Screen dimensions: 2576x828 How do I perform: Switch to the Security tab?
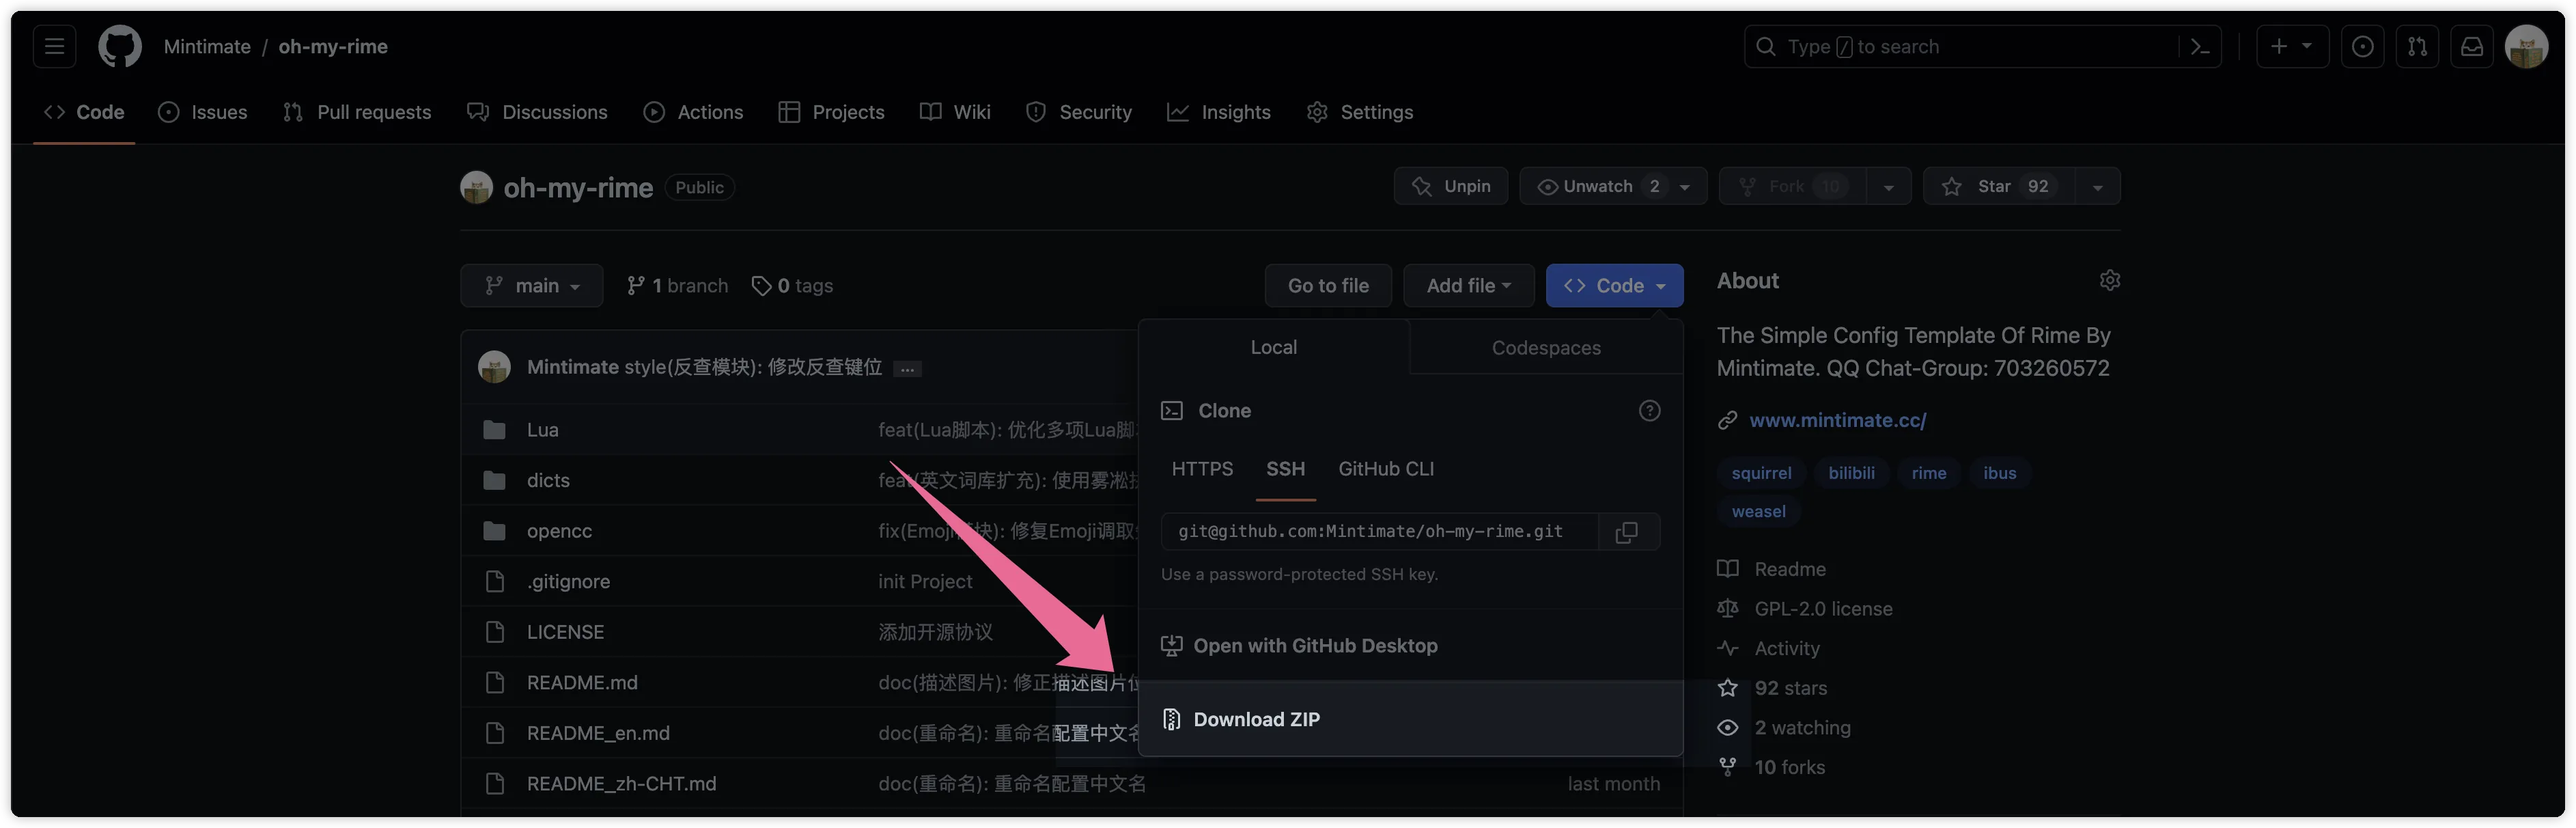pyautogui.click(x=1079, y=112)
